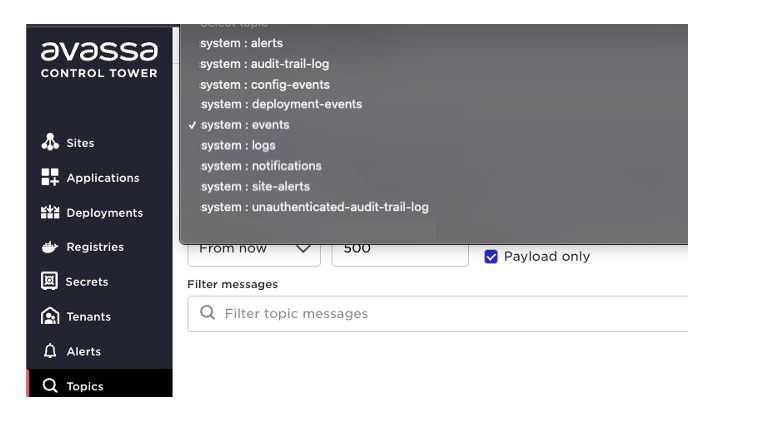Open the Alerts bell icon

(50, 351)
